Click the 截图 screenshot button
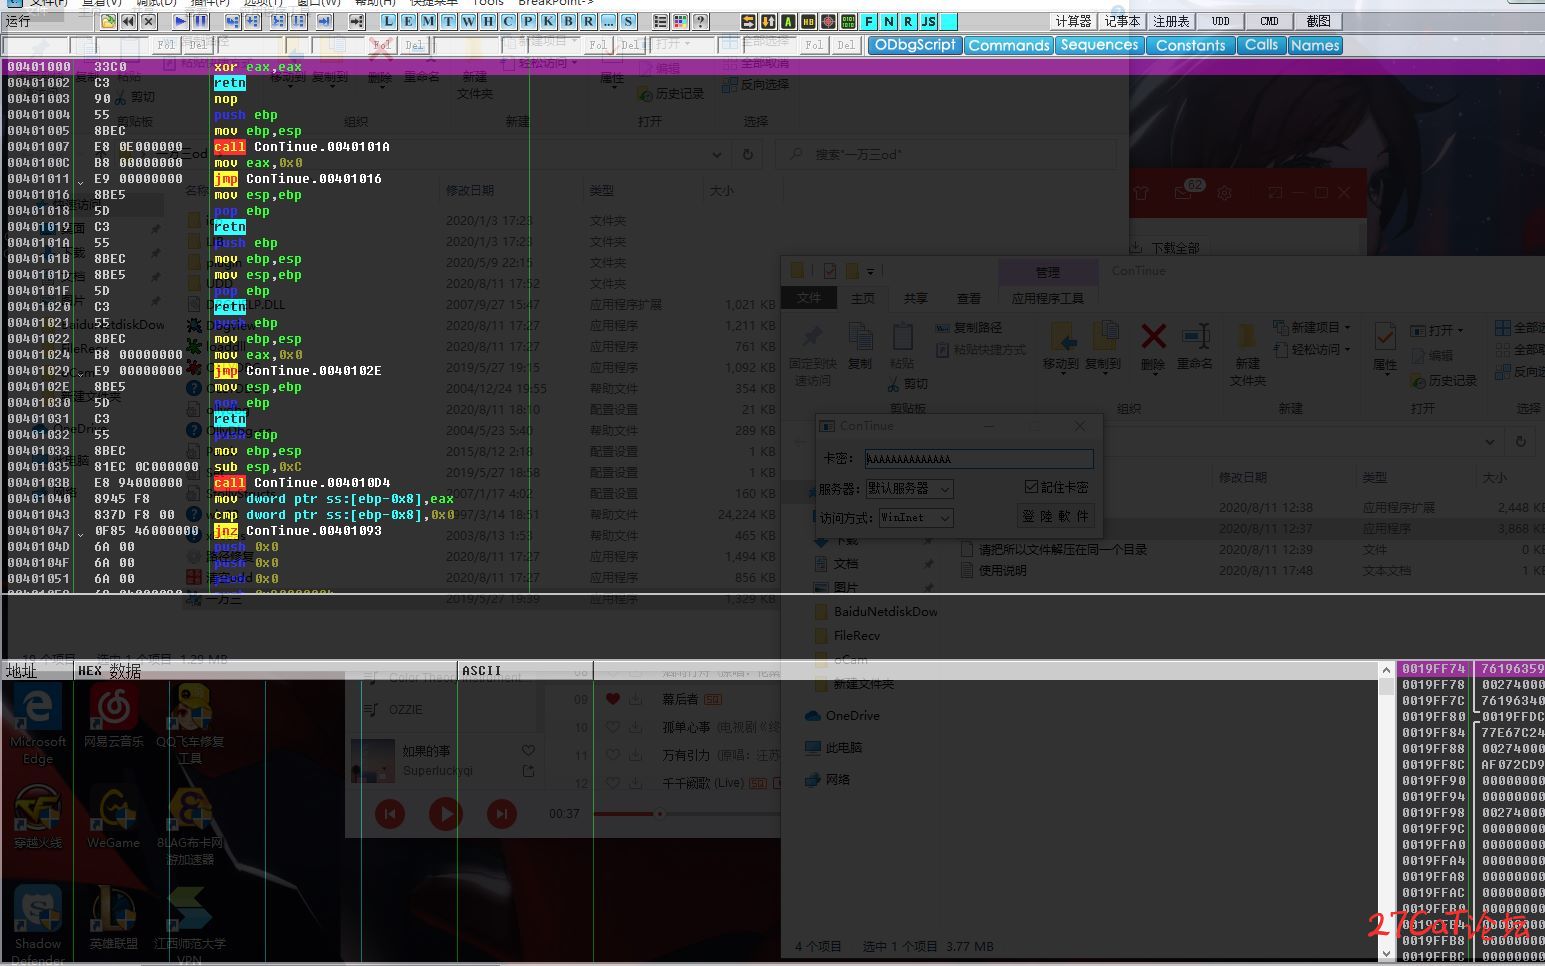 [1319, 21]
